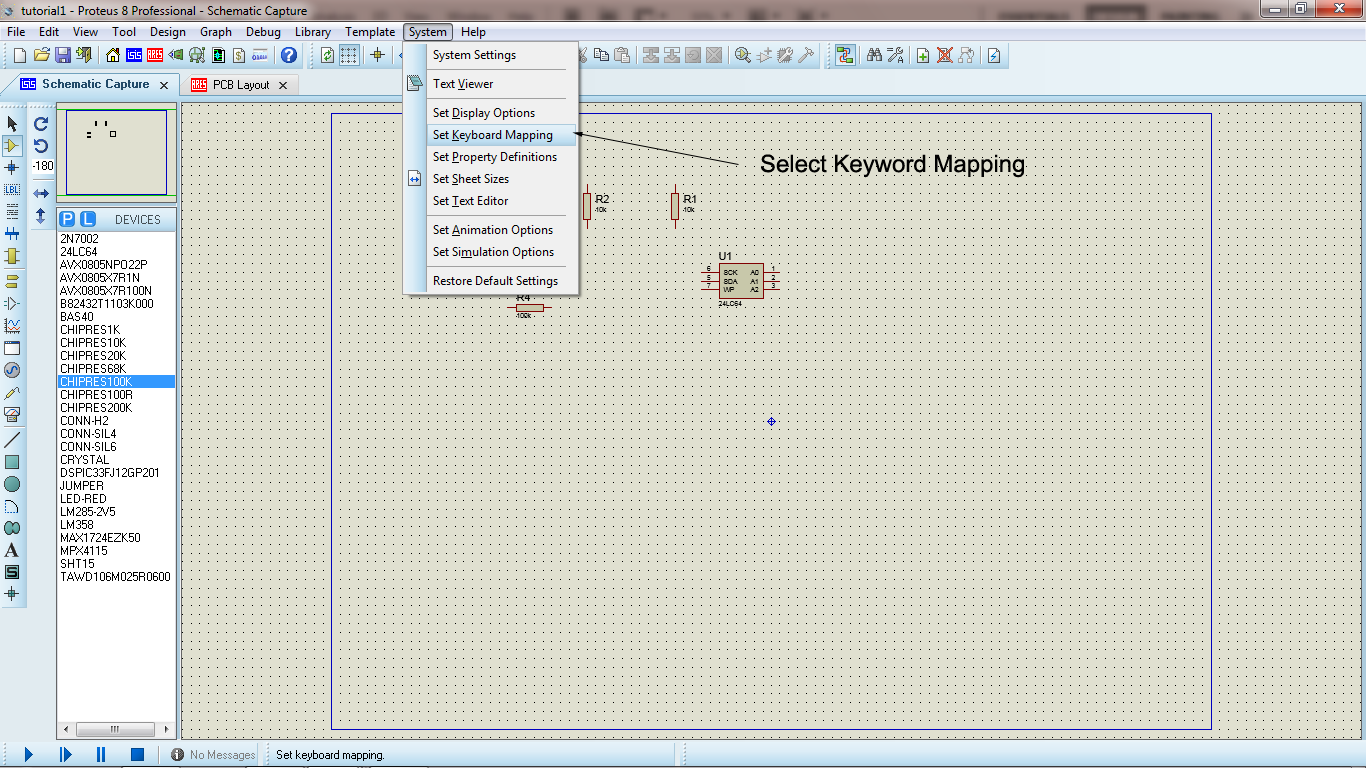Toggle the grid display toolbar button

[349, 55]
